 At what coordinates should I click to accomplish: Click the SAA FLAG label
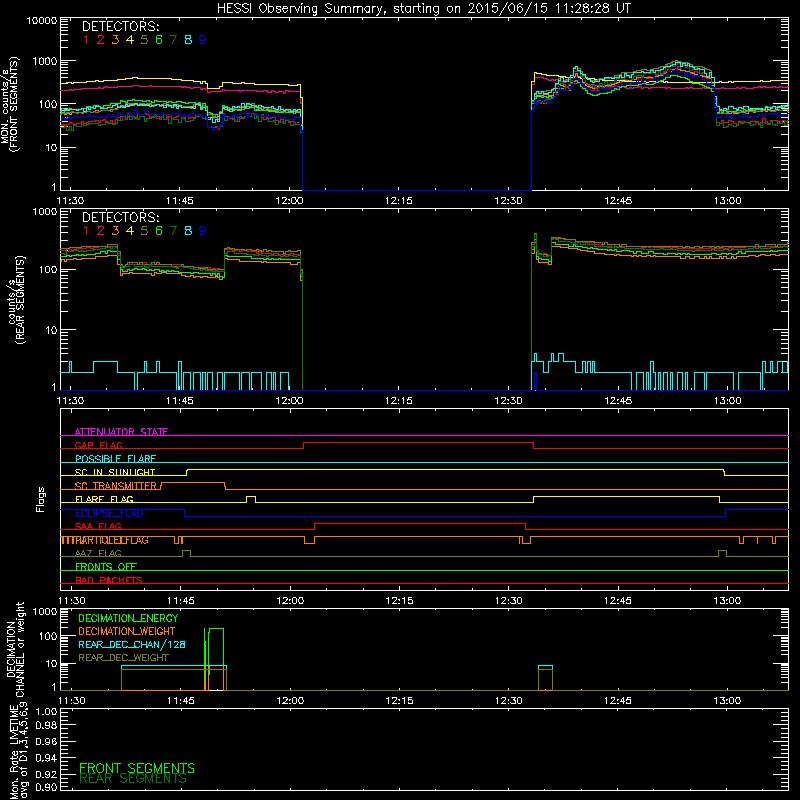pos(98,526)
